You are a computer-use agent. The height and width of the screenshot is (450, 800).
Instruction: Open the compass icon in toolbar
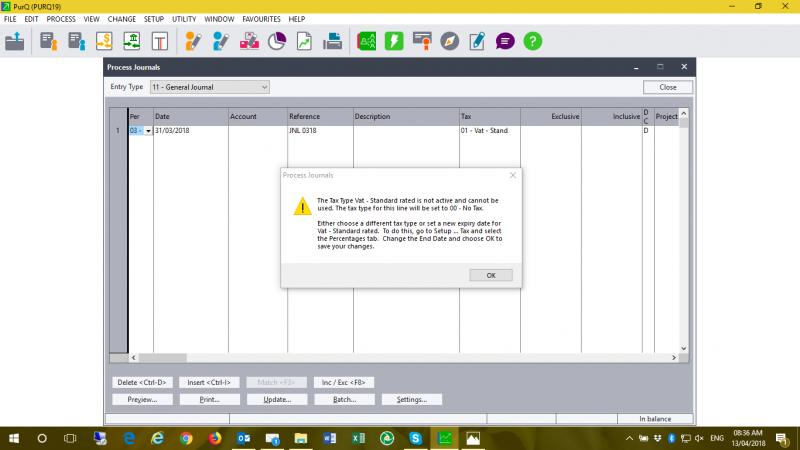click(450, 41)
